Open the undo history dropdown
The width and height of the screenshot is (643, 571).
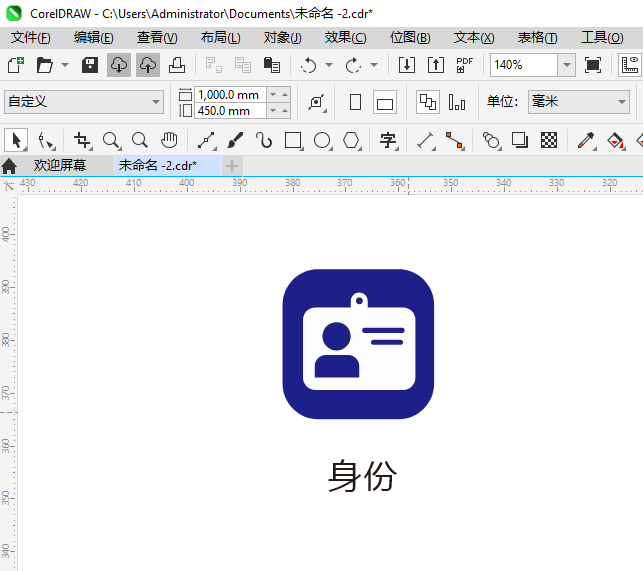(x=329, y=65)
